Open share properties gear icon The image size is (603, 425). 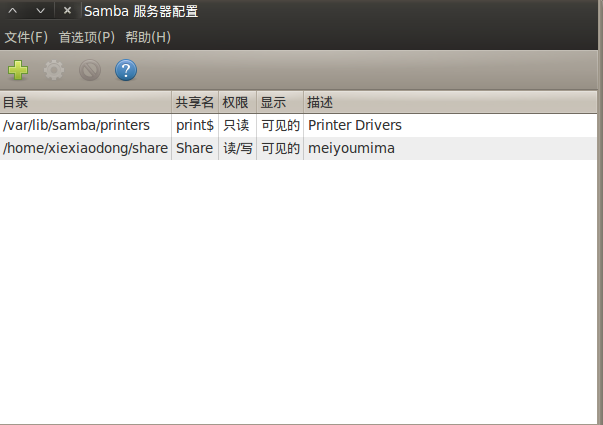pos(54,70)
